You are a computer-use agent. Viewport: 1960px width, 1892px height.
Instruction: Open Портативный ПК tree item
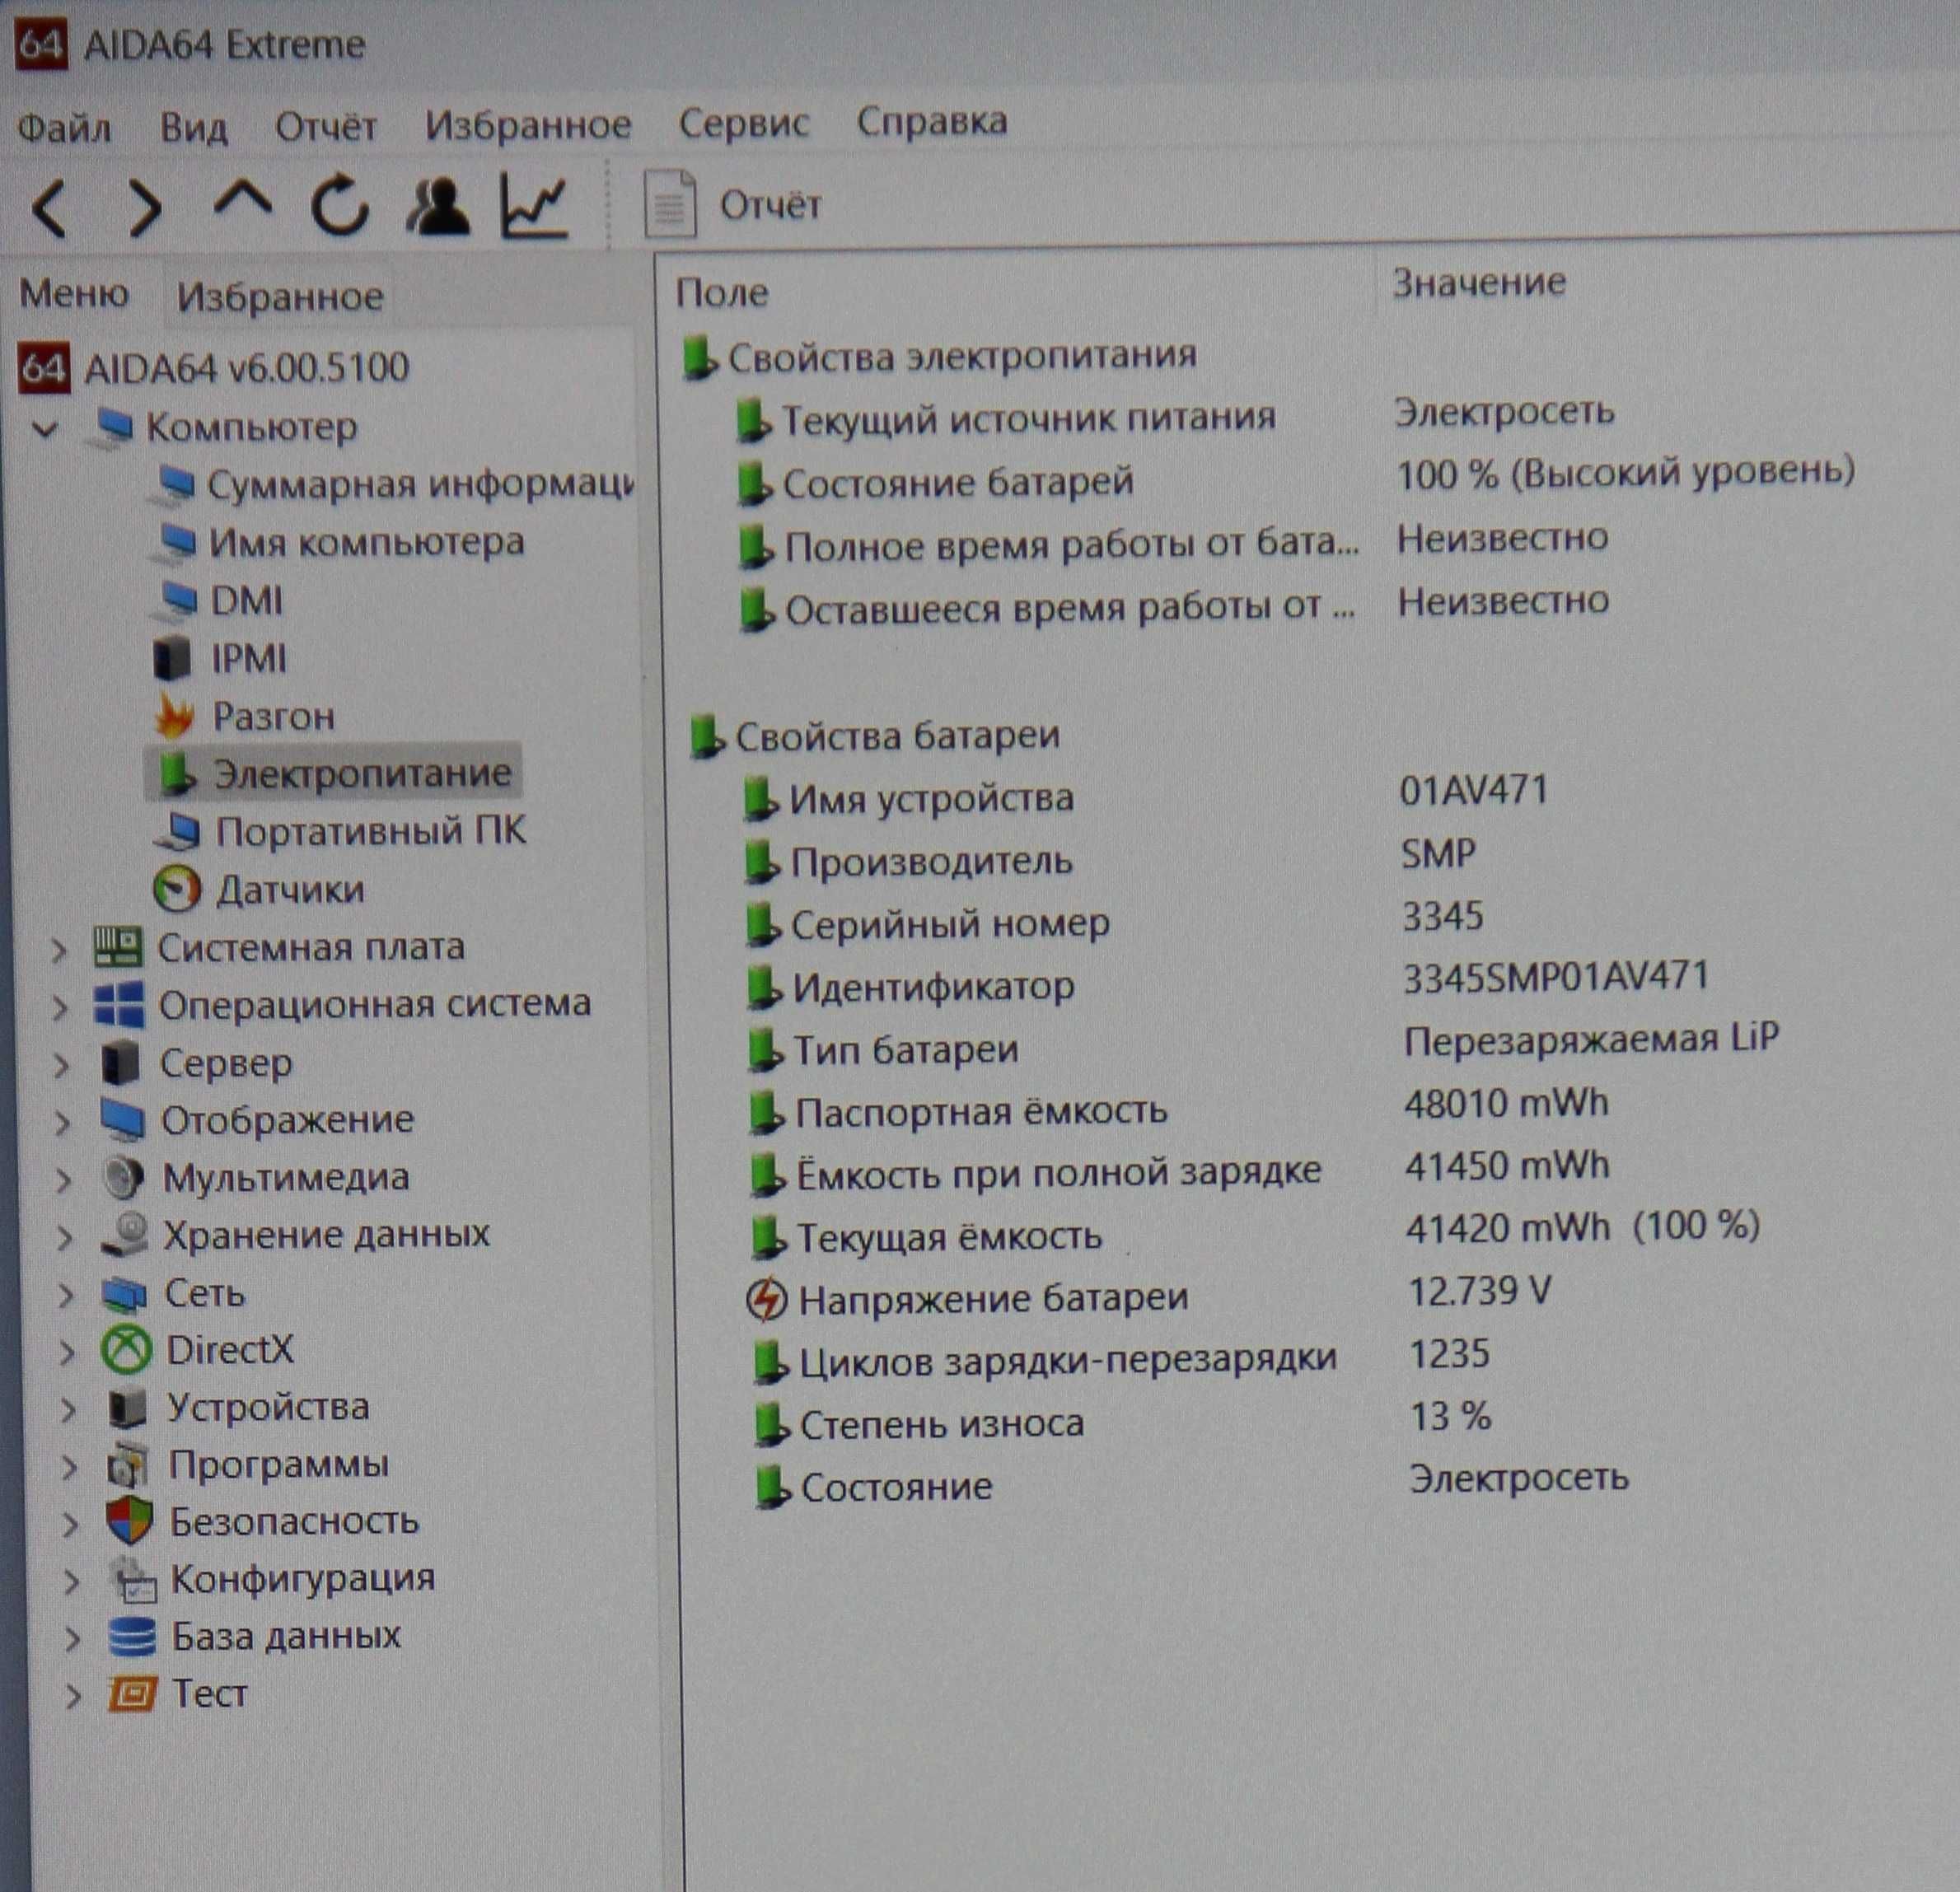click(x=370, y=831)
